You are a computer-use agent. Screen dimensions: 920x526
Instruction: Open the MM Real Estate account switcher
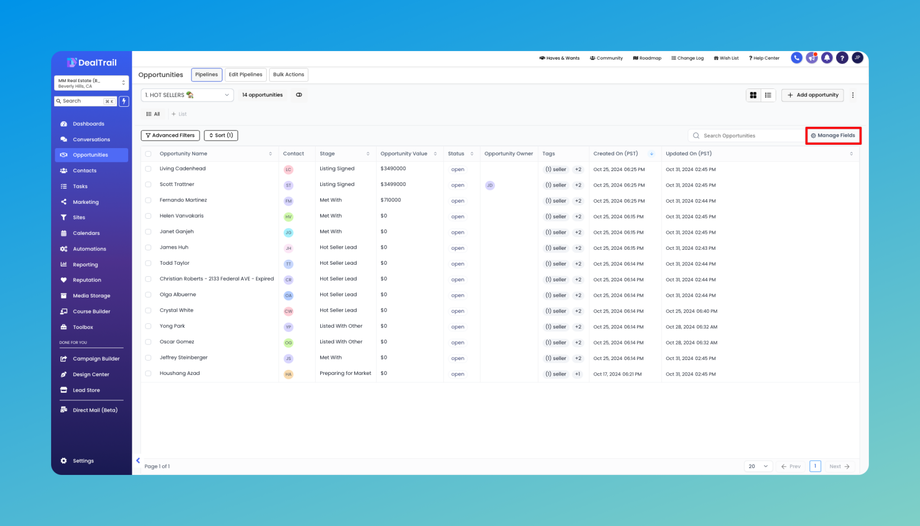[91, 83]
